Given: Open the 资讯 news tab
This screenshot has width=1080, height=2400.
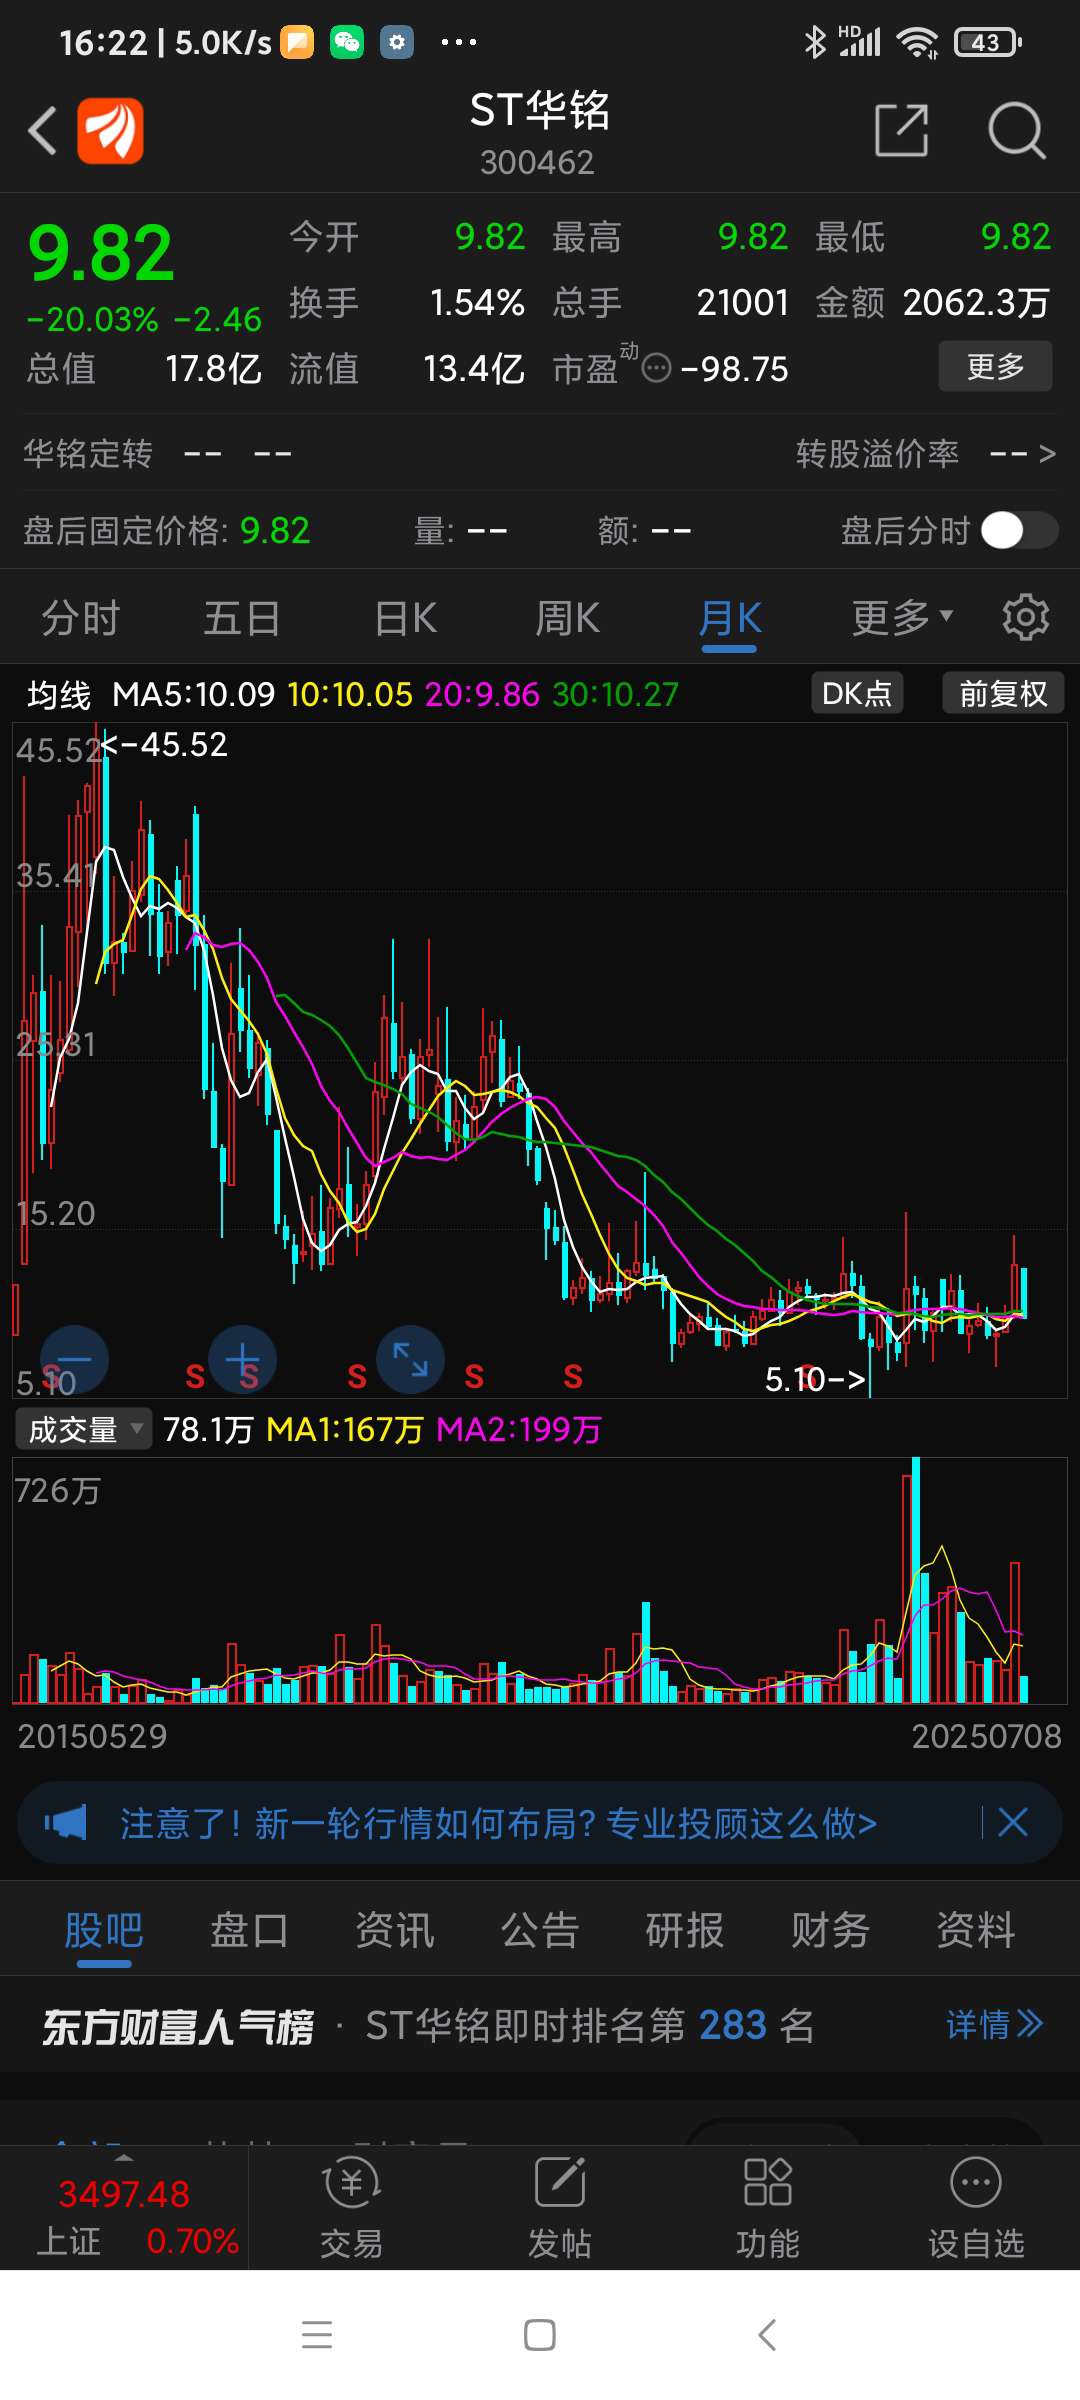Looking at the screenshot, I should (395, 1930).
